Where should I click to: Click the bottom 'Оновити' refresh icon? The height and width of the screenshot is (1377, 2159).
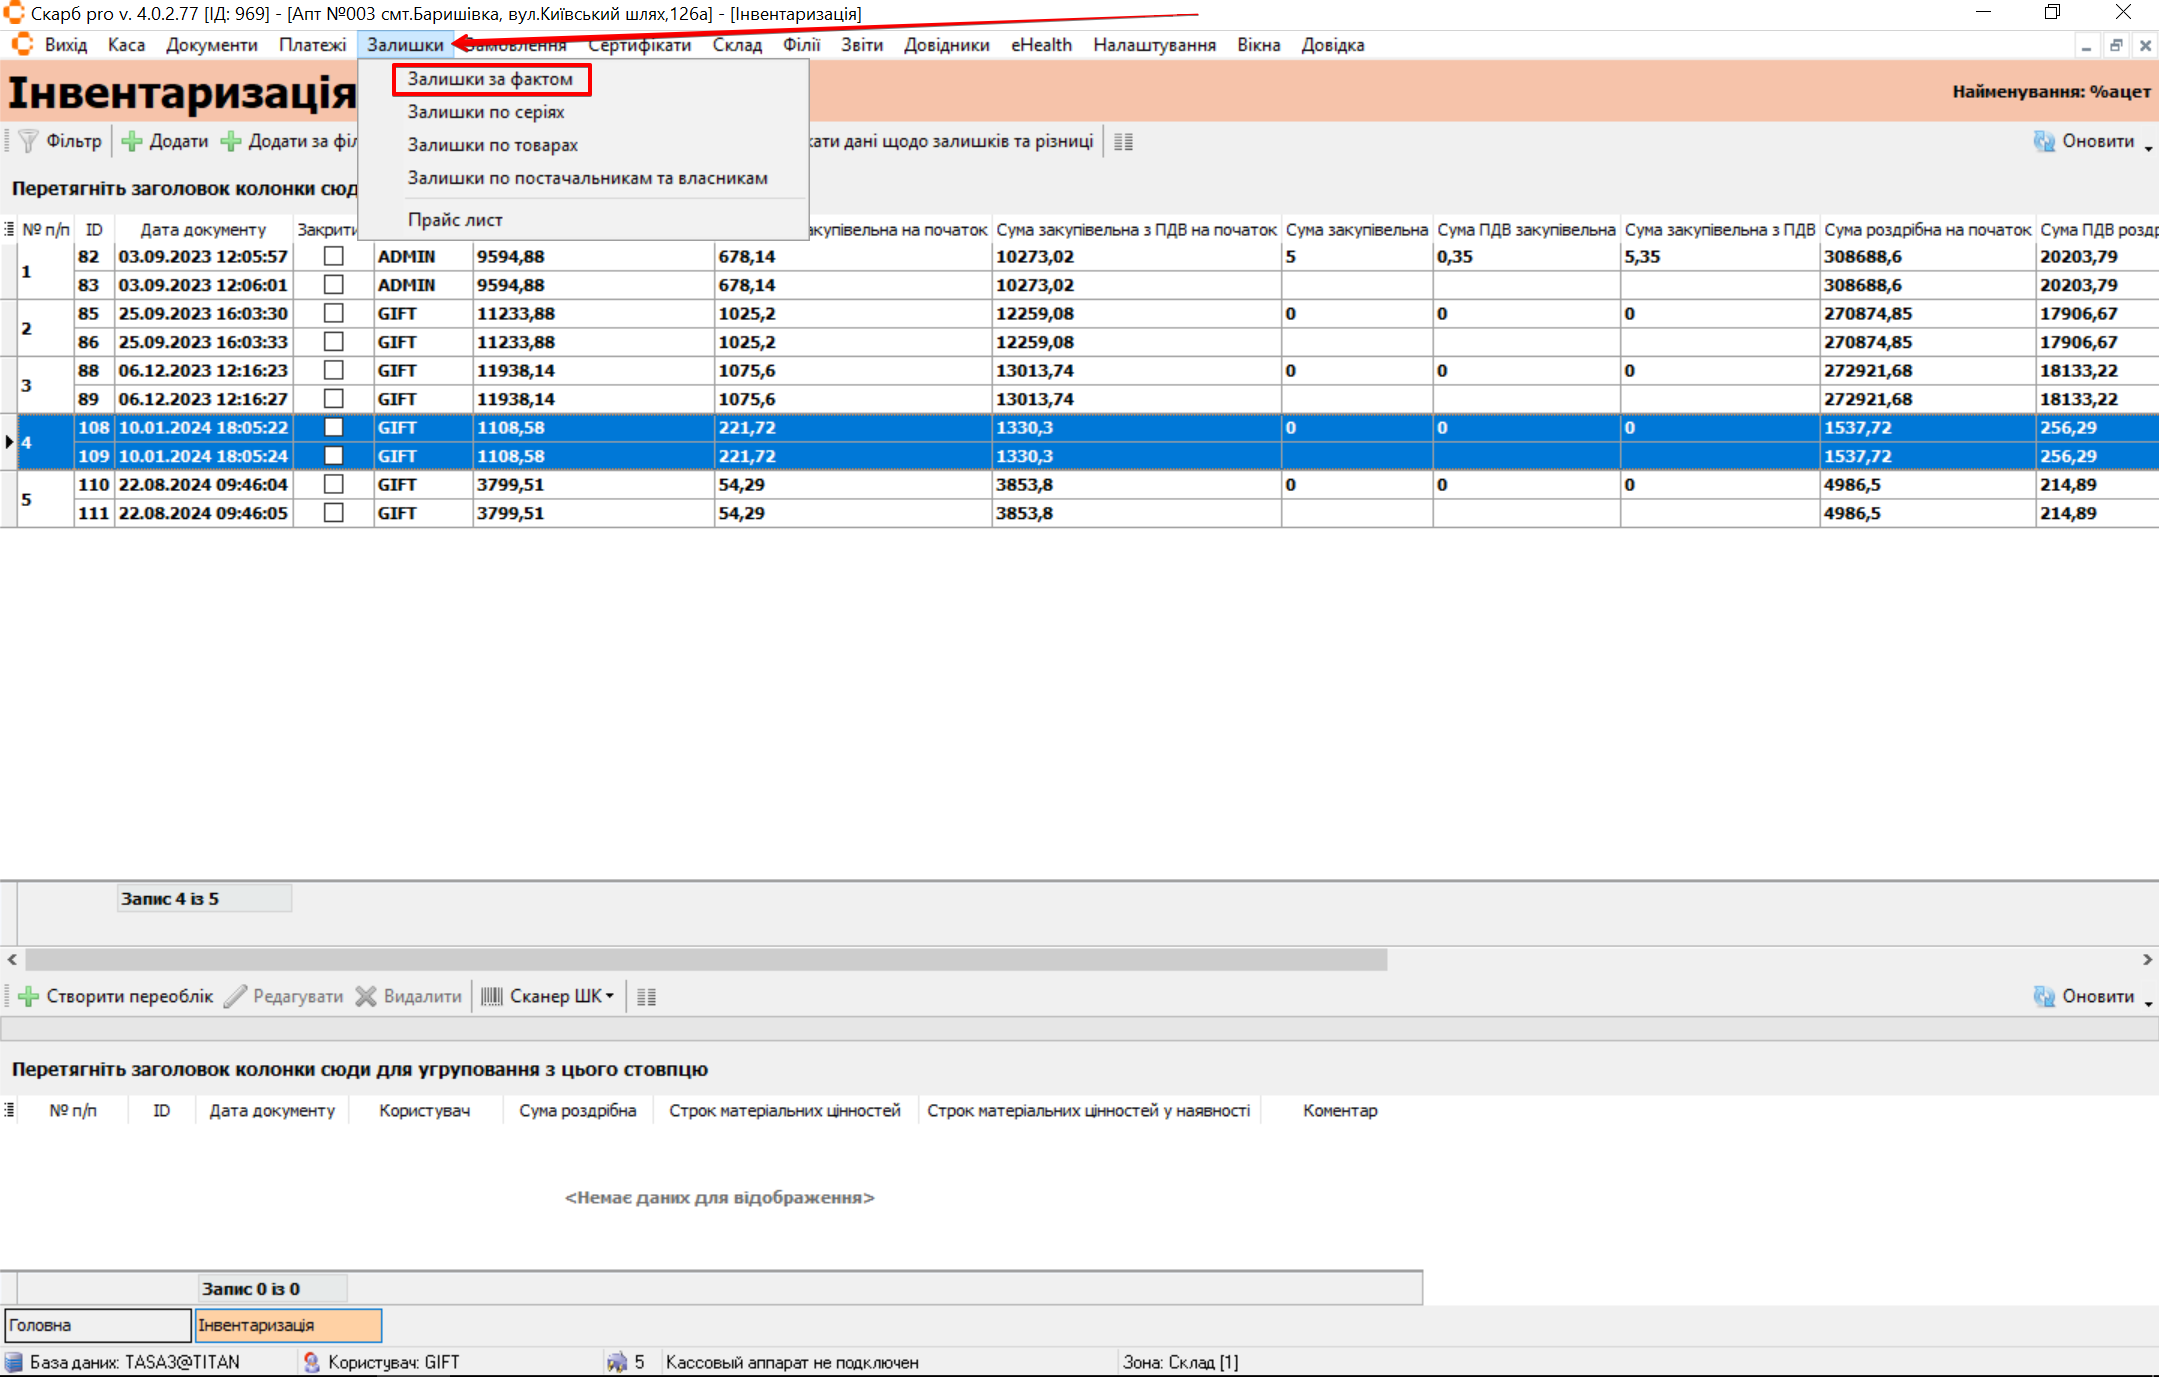pos(2044,997)
